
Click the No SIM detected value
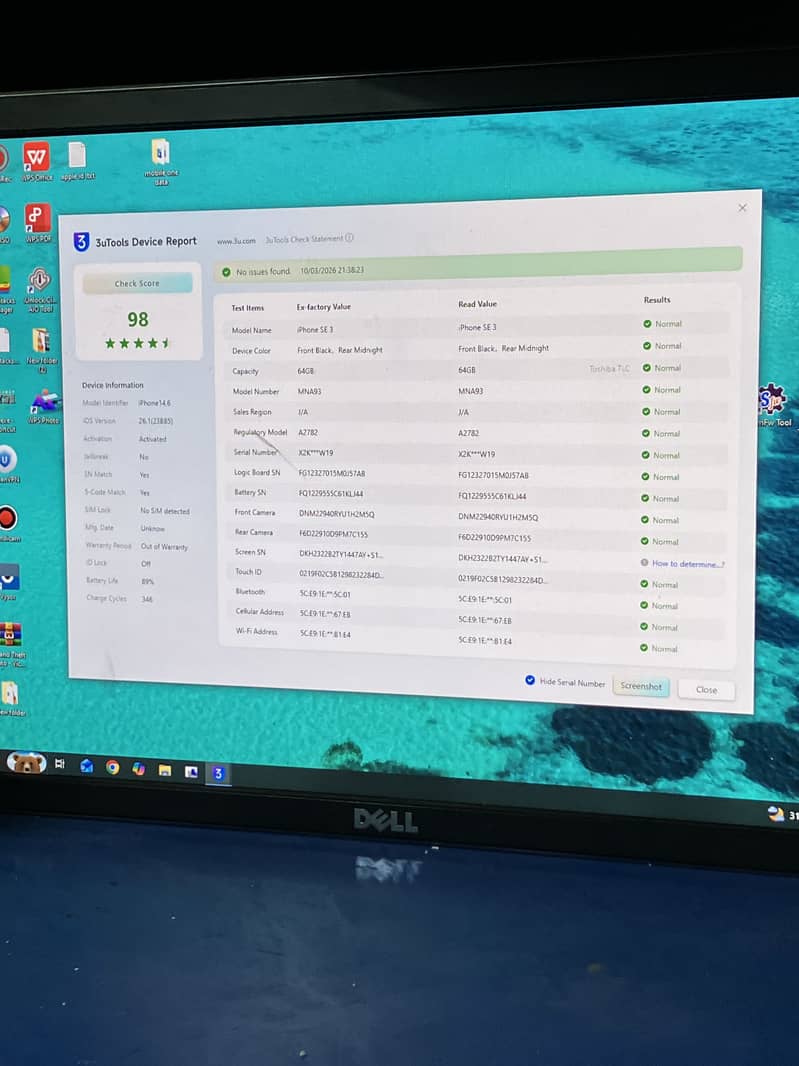click(165, 511)
